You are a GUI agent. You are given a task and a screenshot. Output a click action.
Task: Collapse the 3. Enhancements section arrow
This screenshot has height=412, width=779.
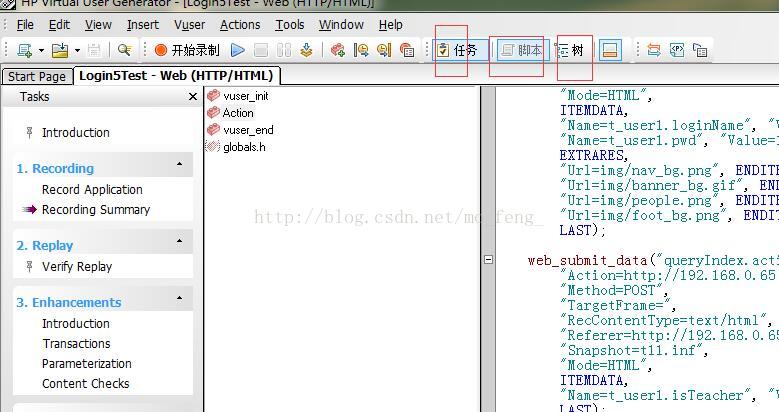point(180,298)
